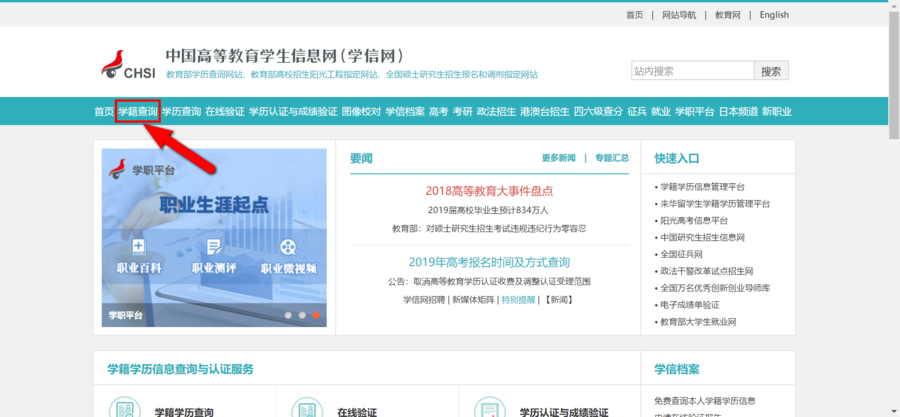The height and width of the screenshot is (417, 900).
Task: Open 全国征兵网 quick link
Action: pos(681,255)
